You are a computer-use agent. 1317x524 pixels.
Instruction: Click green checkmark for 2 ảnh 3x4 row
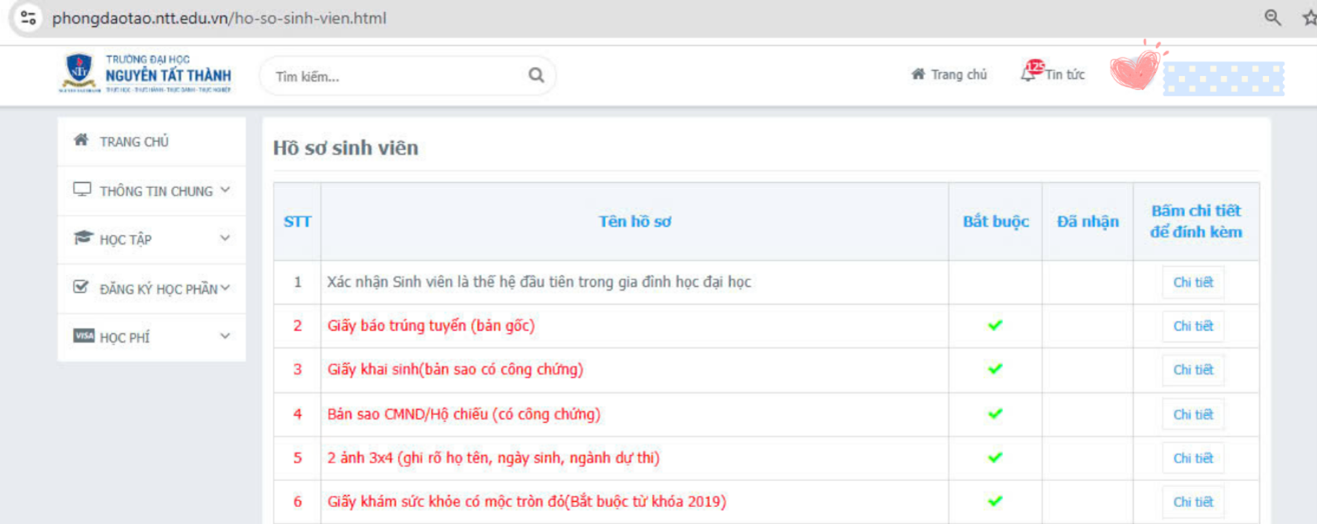click(x=994, y=457)
